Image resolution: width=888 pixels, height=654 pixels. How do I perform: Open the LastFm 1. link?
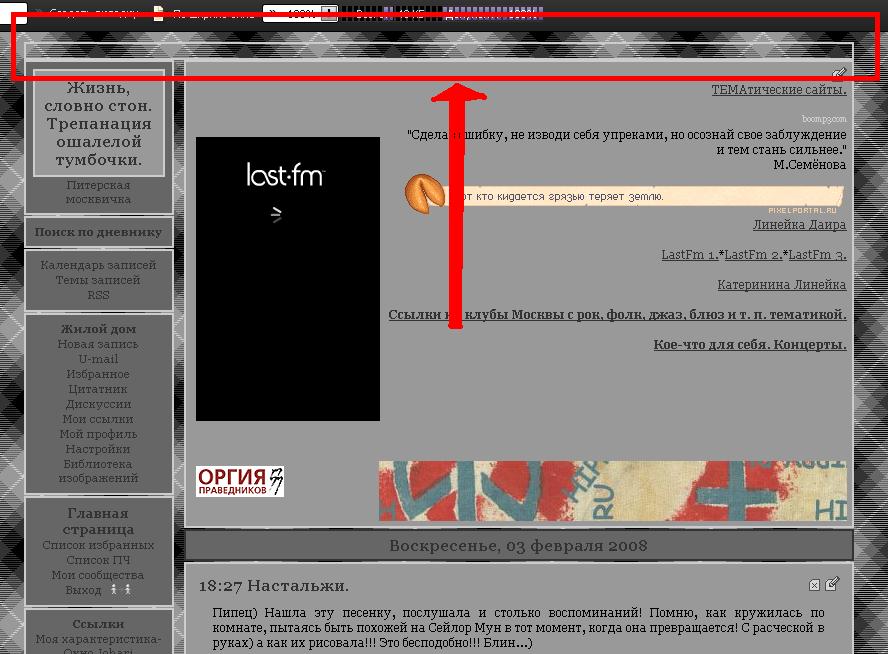point(688,255)
